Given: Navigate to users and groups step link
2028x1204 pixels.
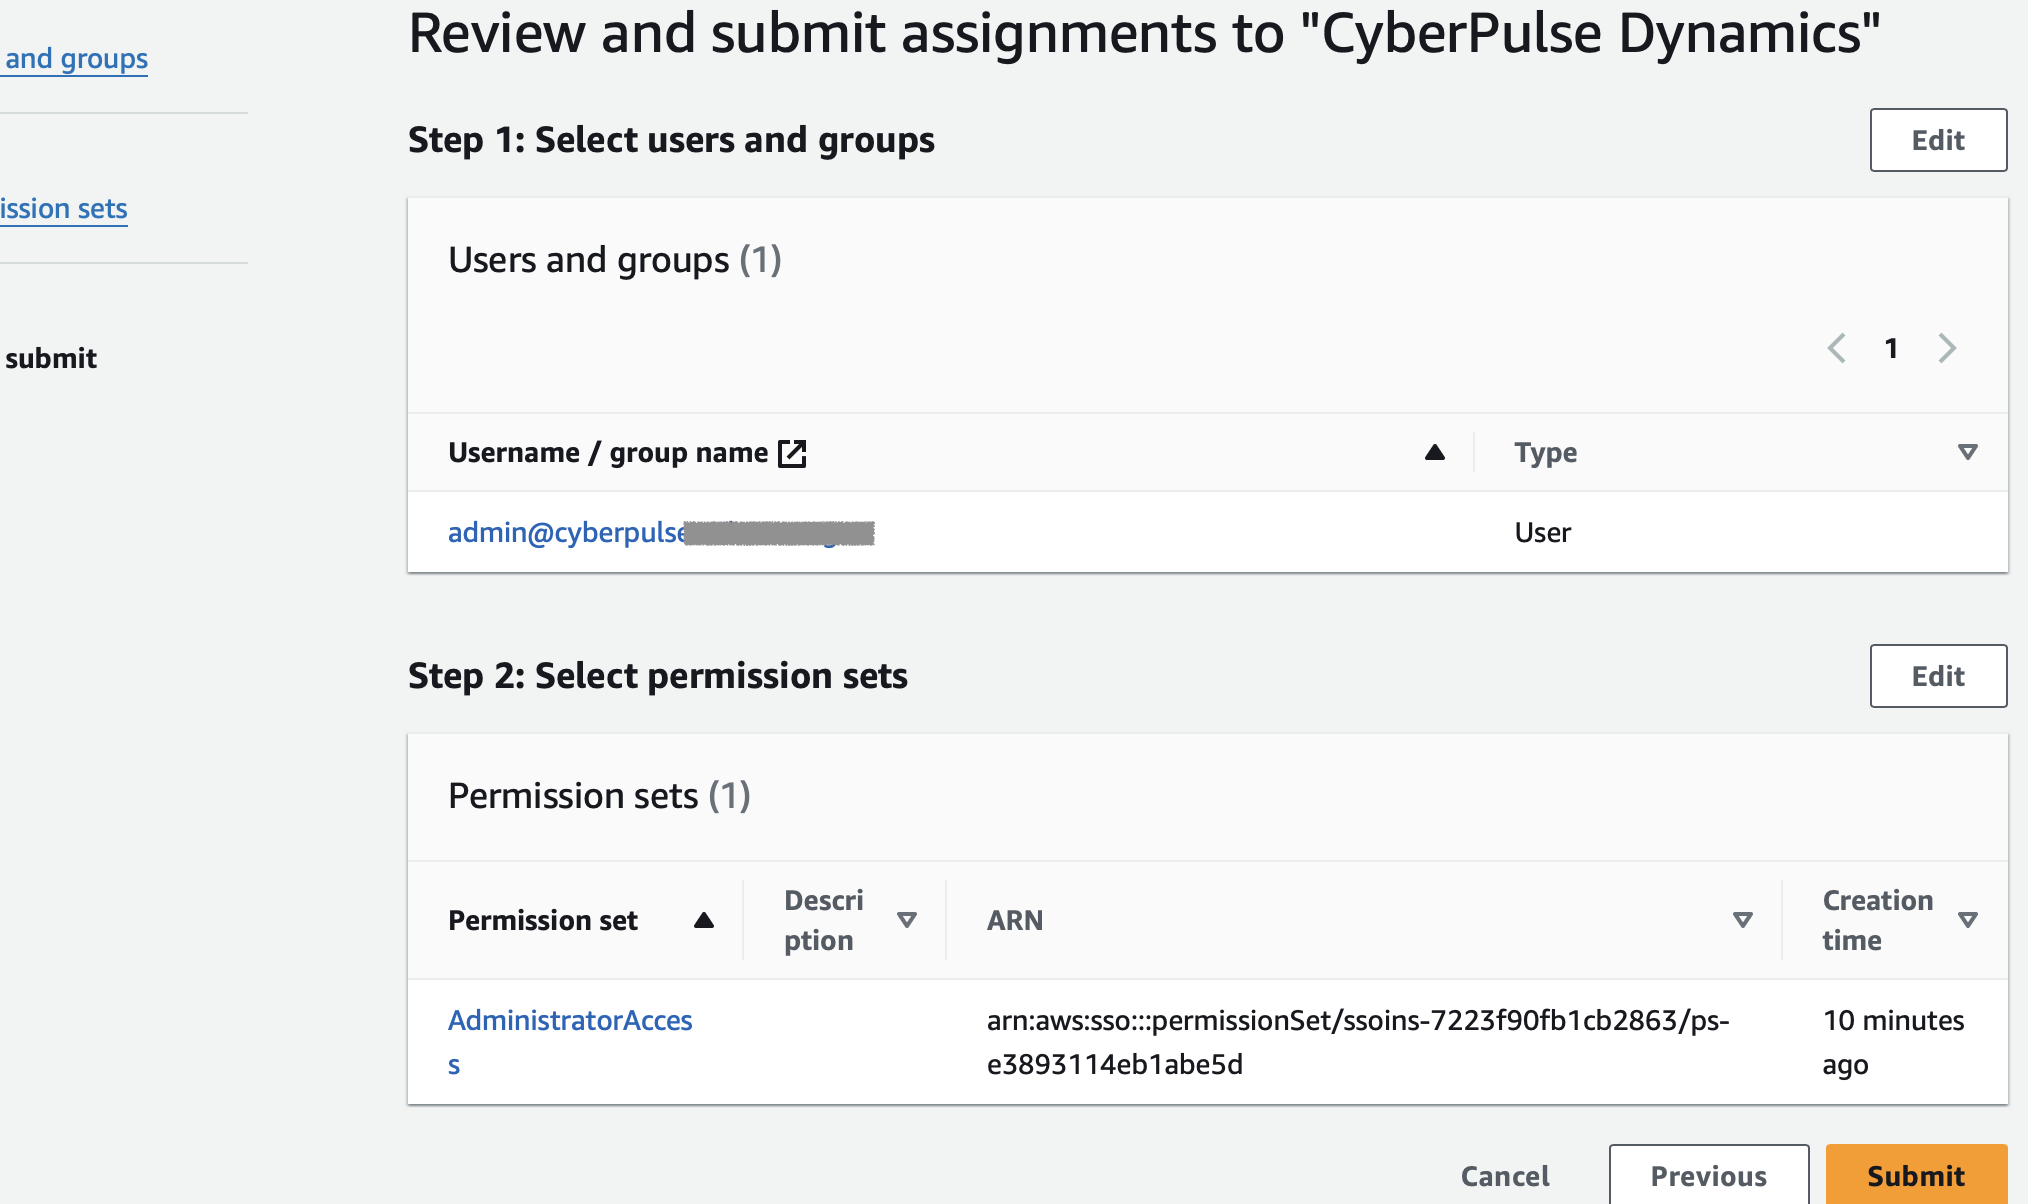Looking at the screenshot, I should (x=76, y=59).
